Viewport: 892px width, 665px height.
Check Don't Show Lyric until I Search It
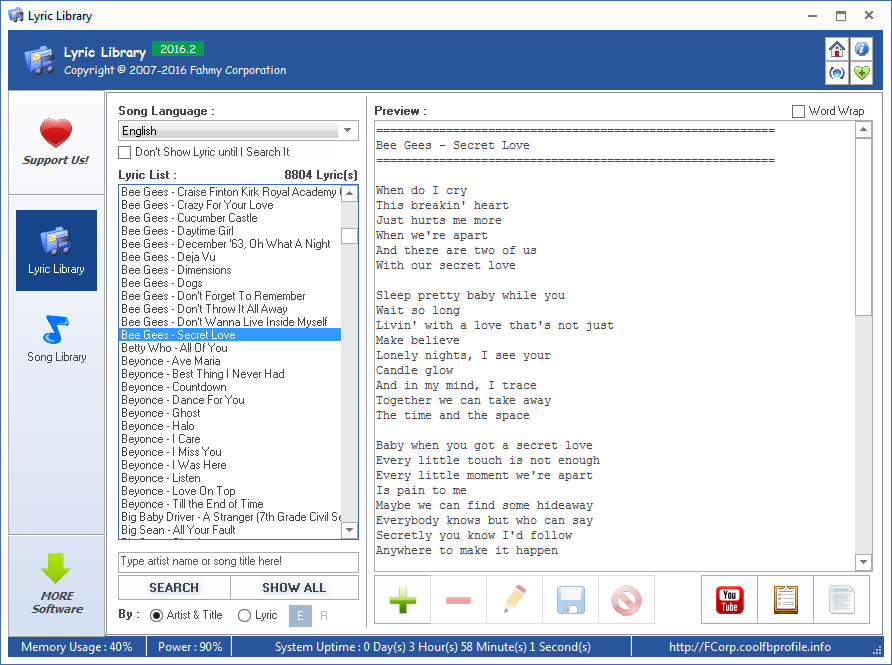coord(125,152)
